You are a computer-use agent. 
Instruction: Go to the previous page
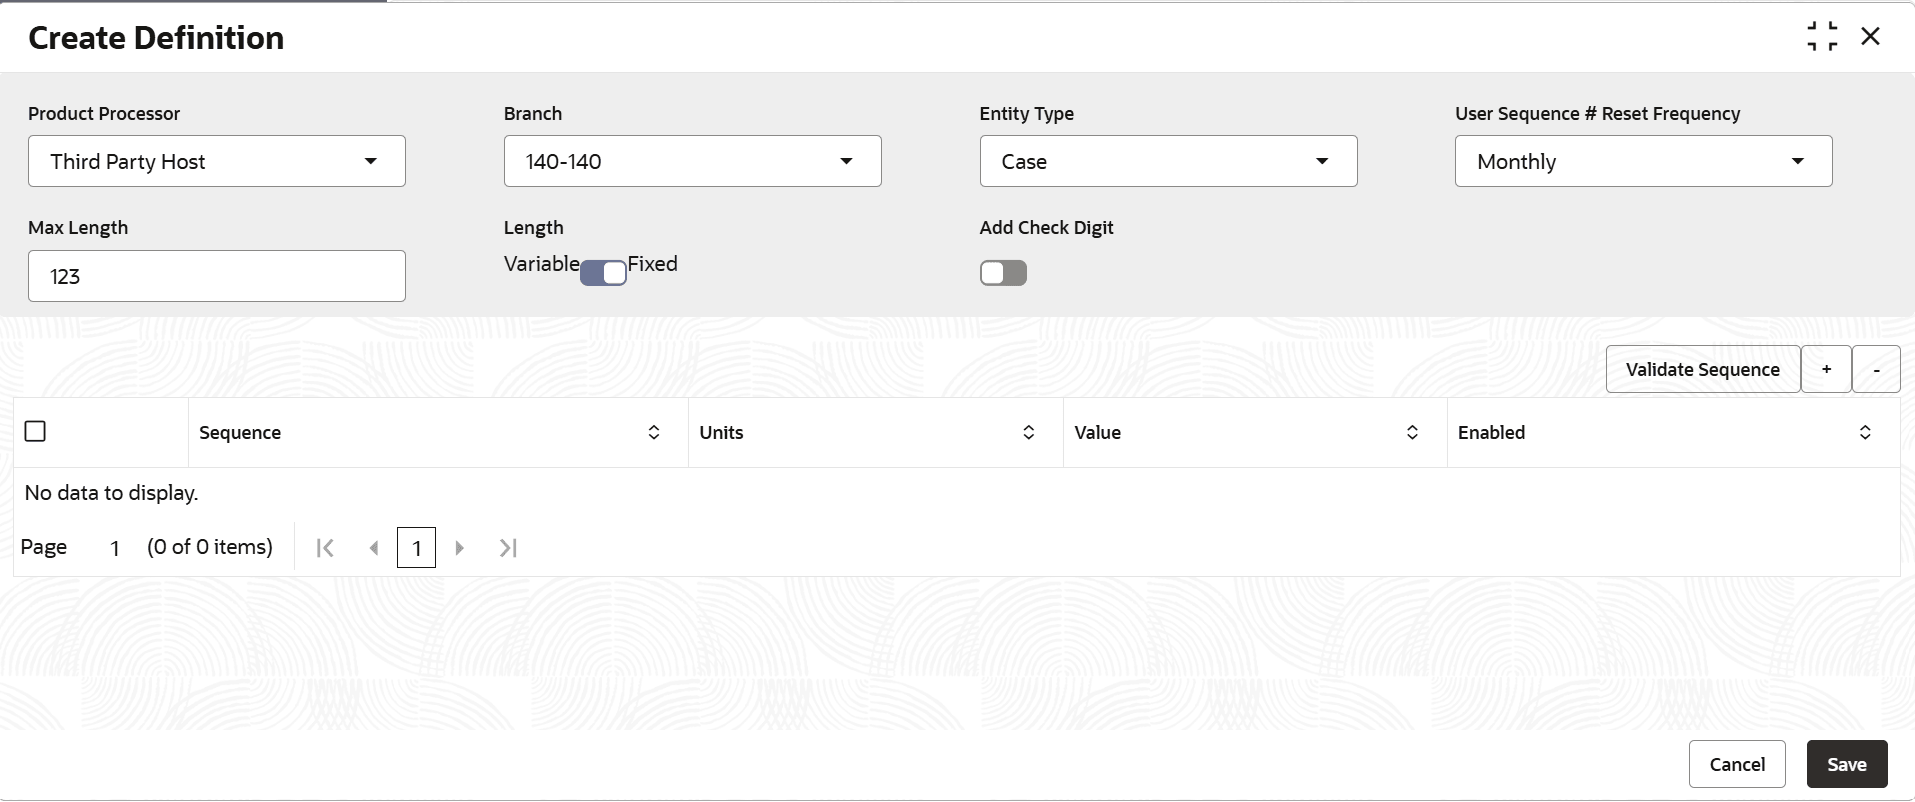[x=374, y=548]
